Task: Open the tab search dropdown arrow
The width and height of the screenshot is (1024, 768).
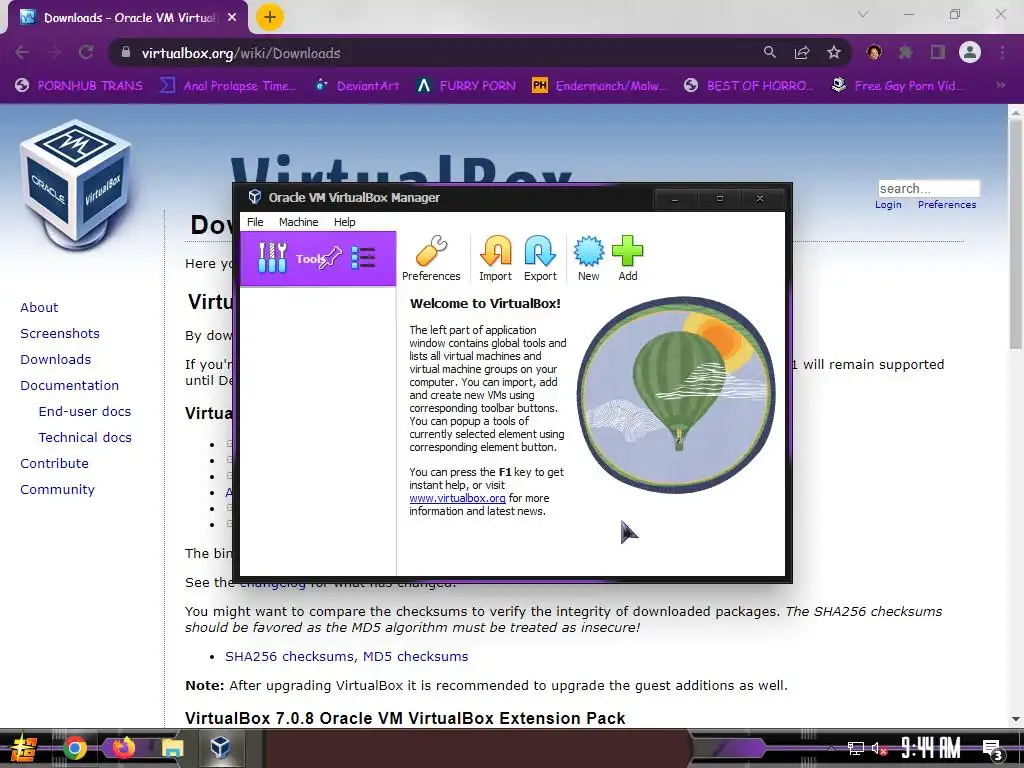Action: 863,14
